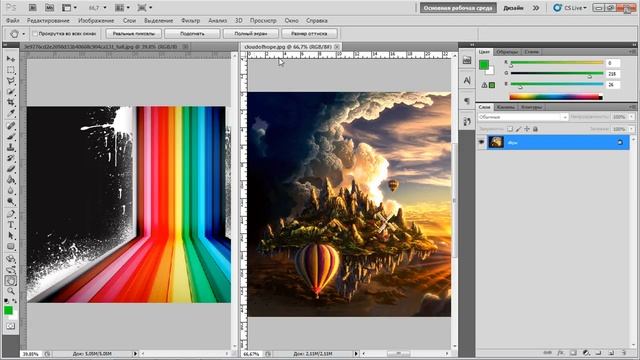This screenshot has width=640, height=360.
Task: Select the Path Selection tool
Action: [11, 236]
